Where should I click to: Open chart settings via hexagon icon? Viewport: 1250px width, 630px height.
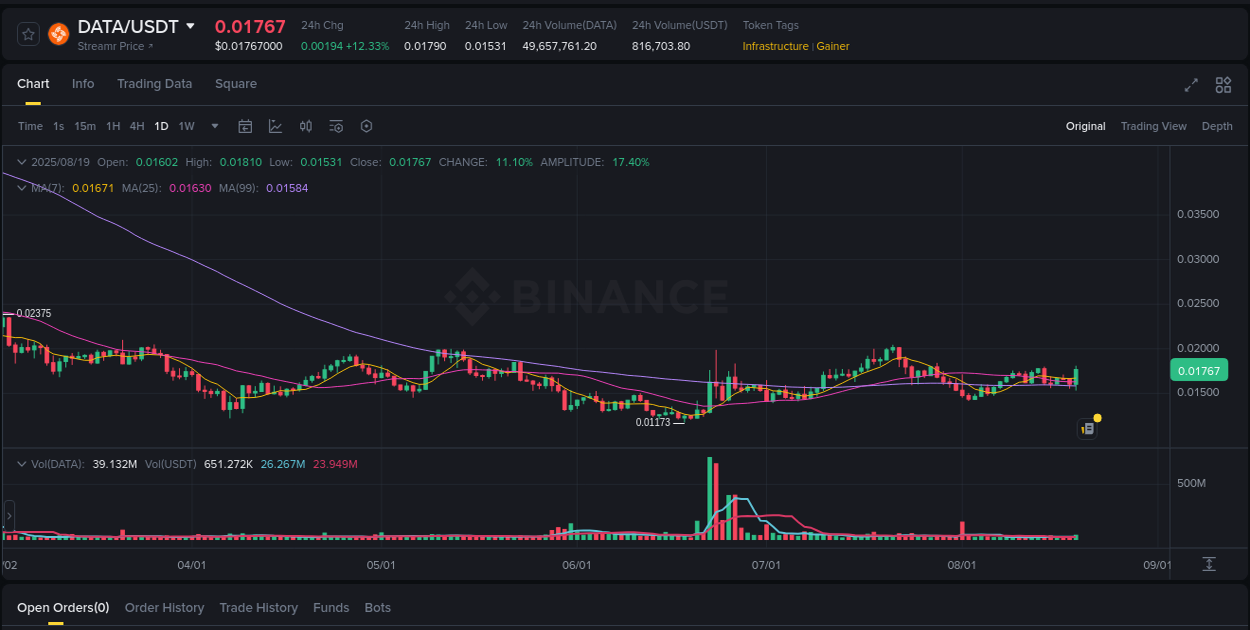pyautogui.click(x=366, y=126)
